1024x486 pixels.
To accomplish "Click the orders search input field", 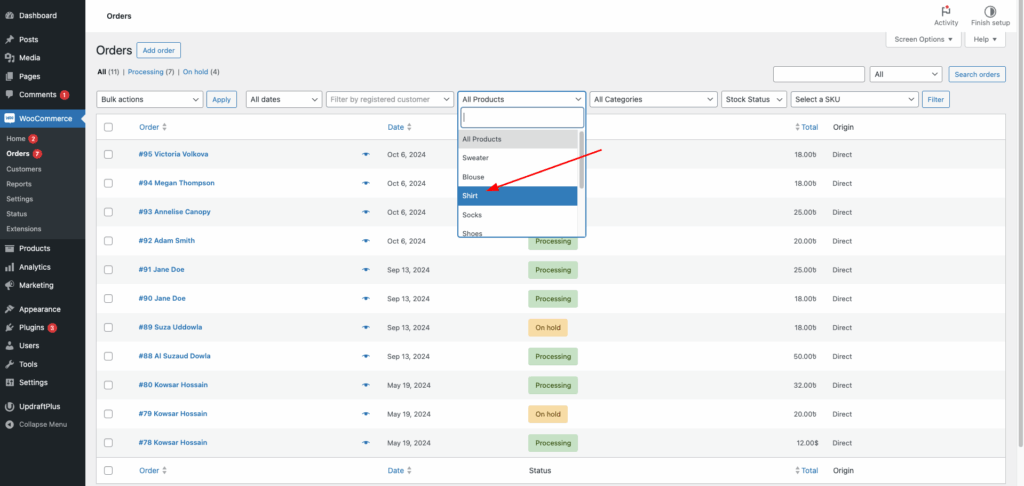I will [x=819, y=74].
